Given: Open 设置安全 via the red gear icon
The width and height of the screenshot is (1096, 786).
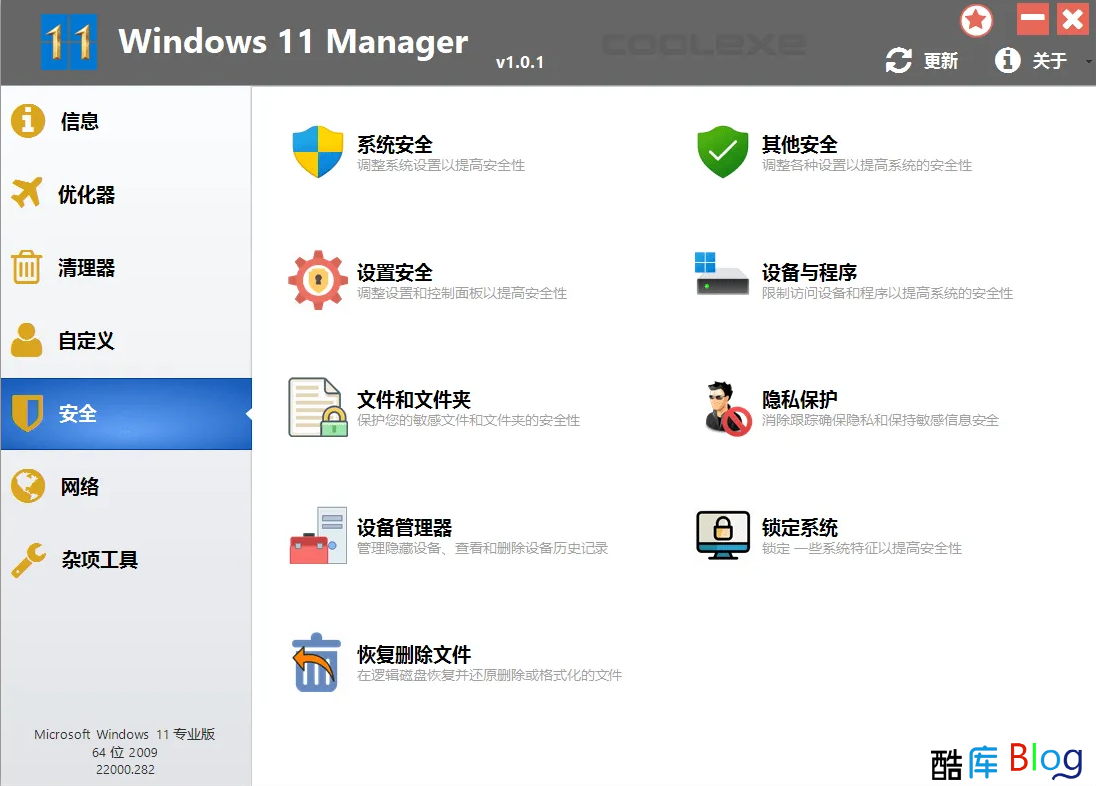Looking at the screenshot, I should (x=318, y=280).
